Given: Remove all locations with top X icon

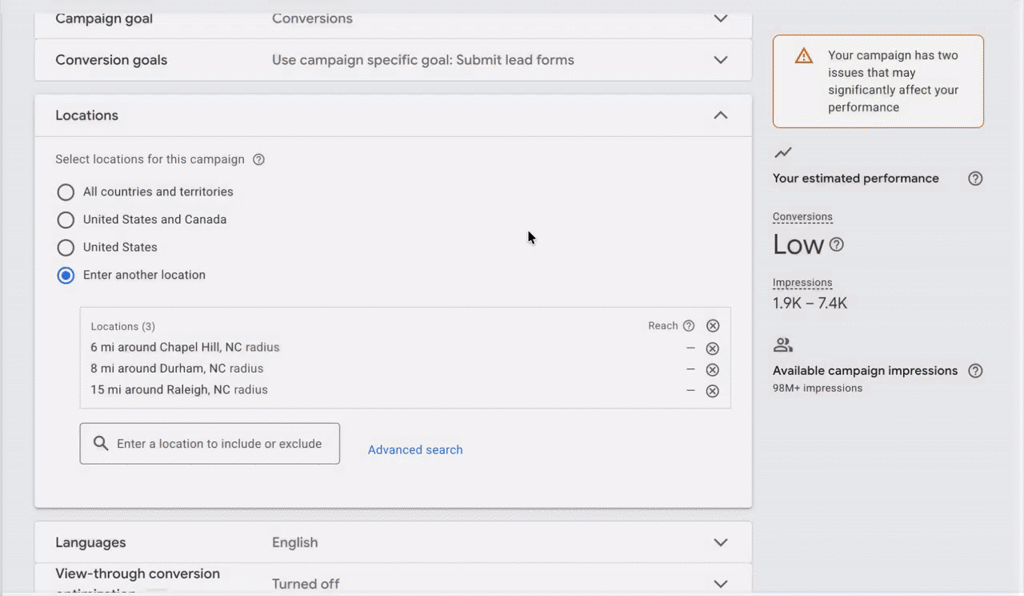Looking at the screenshot, I should coord(712,326).
